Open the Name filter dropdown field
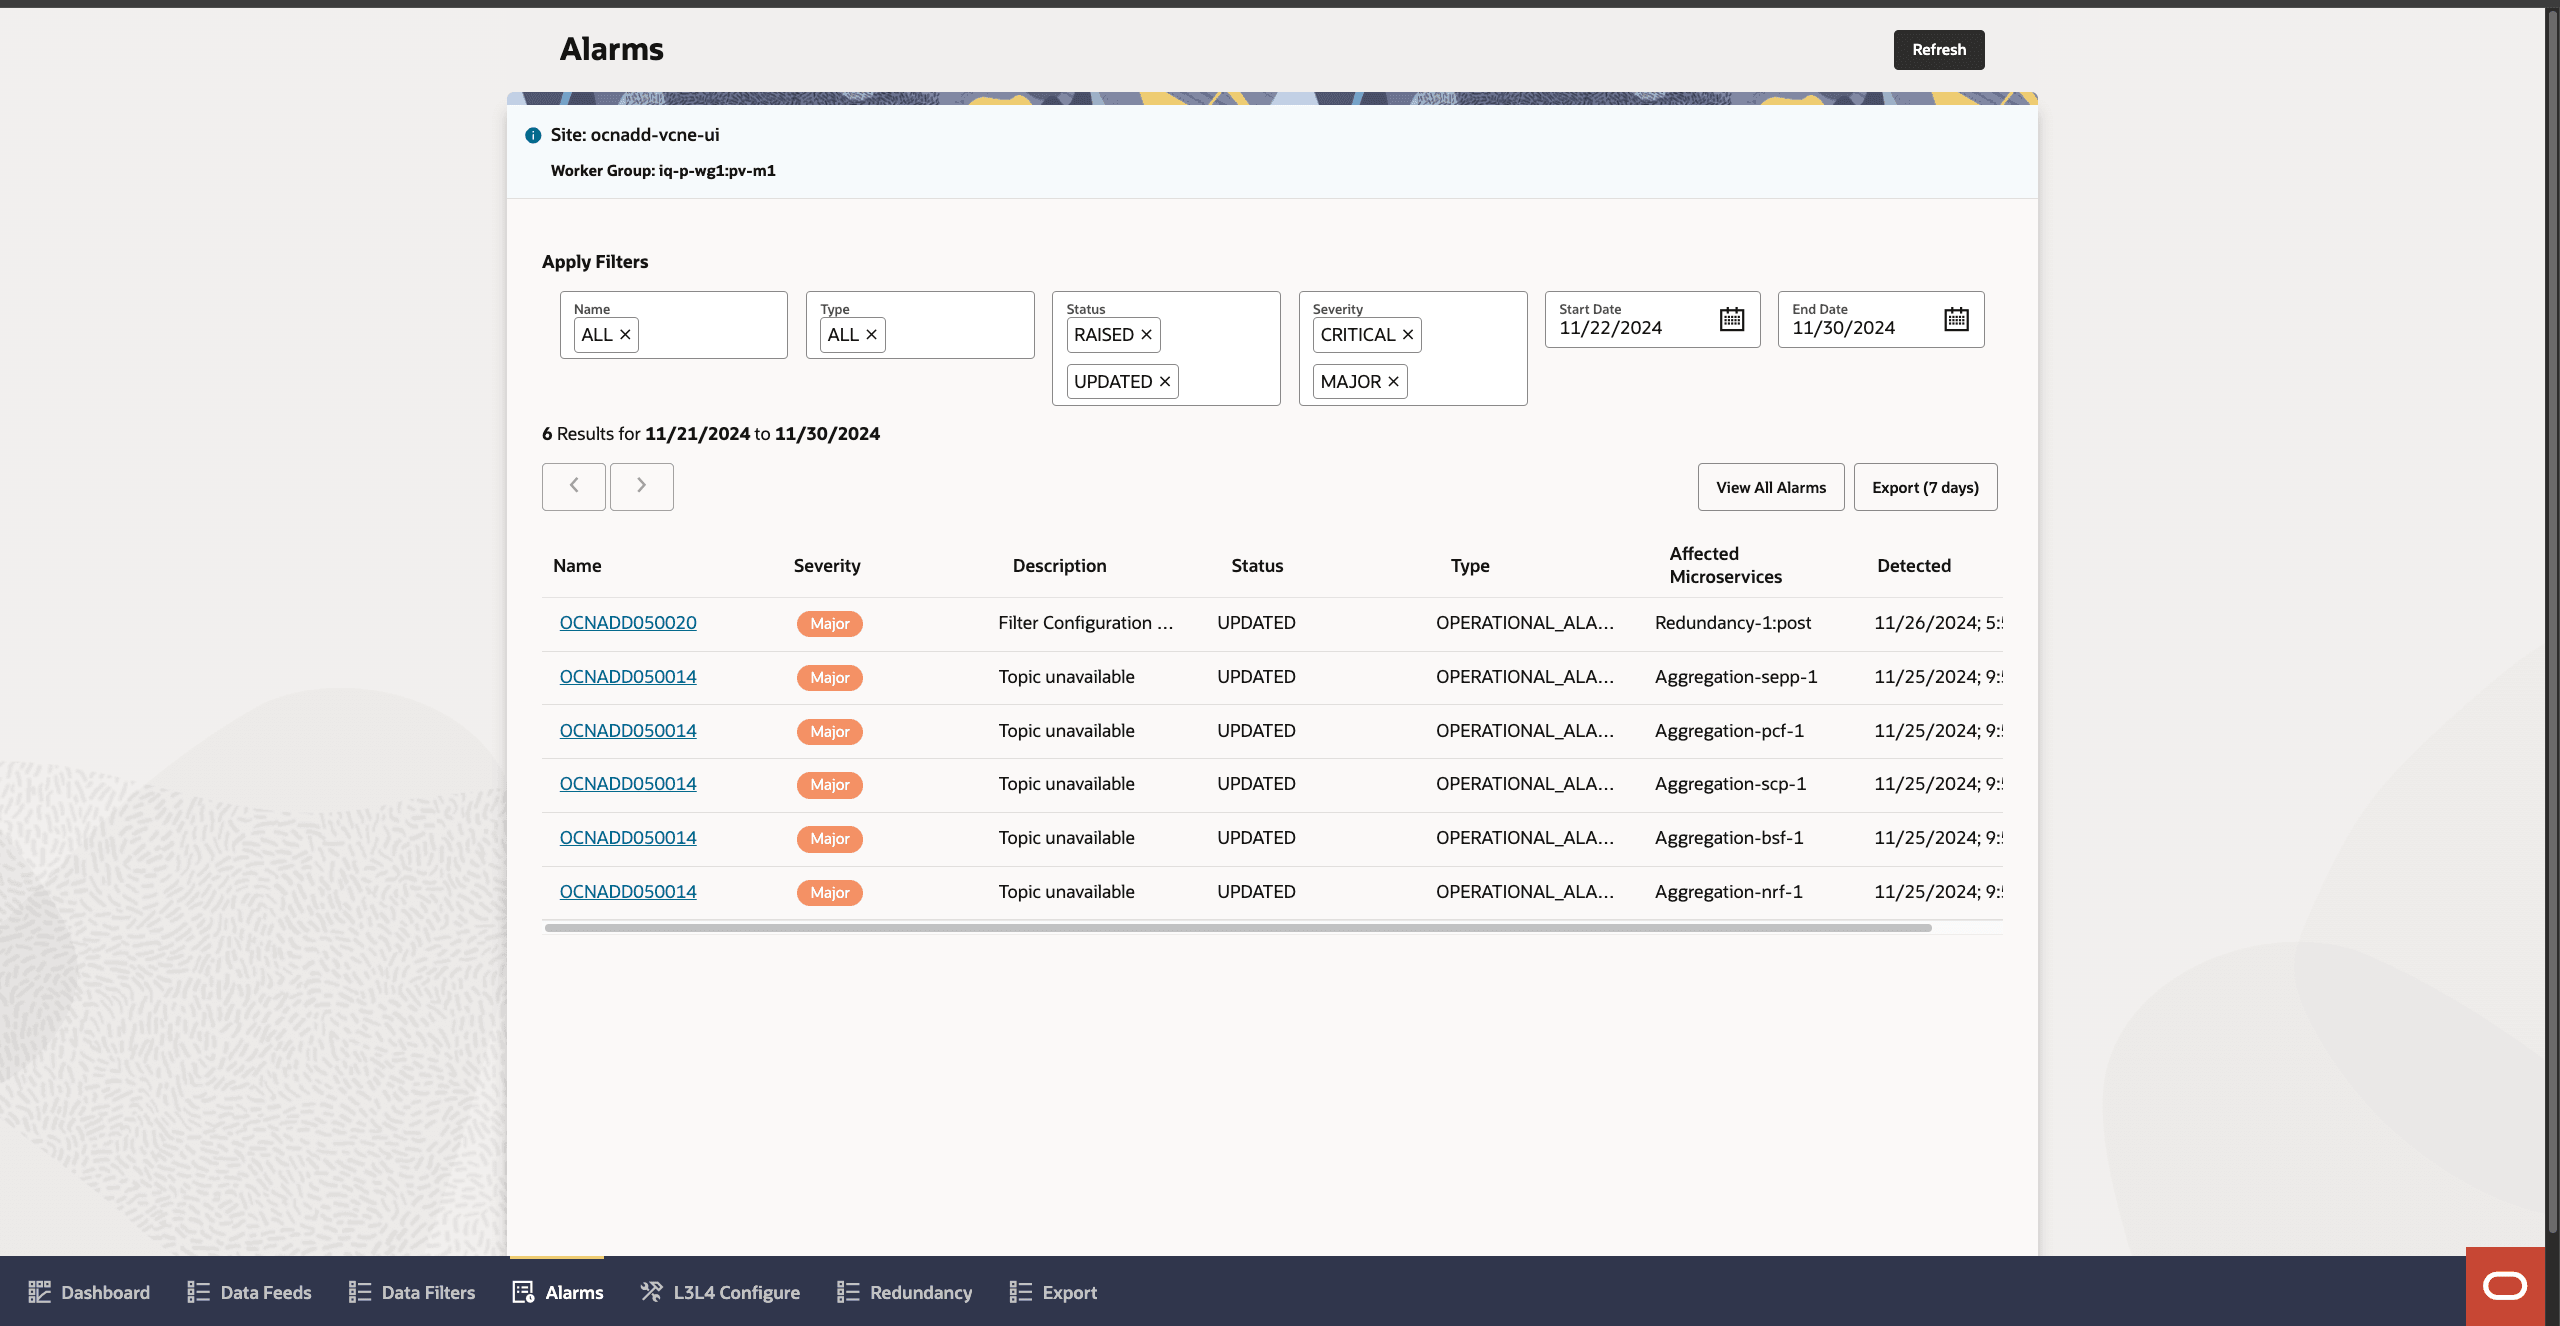This screenshot has height=1326, width=2560. coord(674,325)
